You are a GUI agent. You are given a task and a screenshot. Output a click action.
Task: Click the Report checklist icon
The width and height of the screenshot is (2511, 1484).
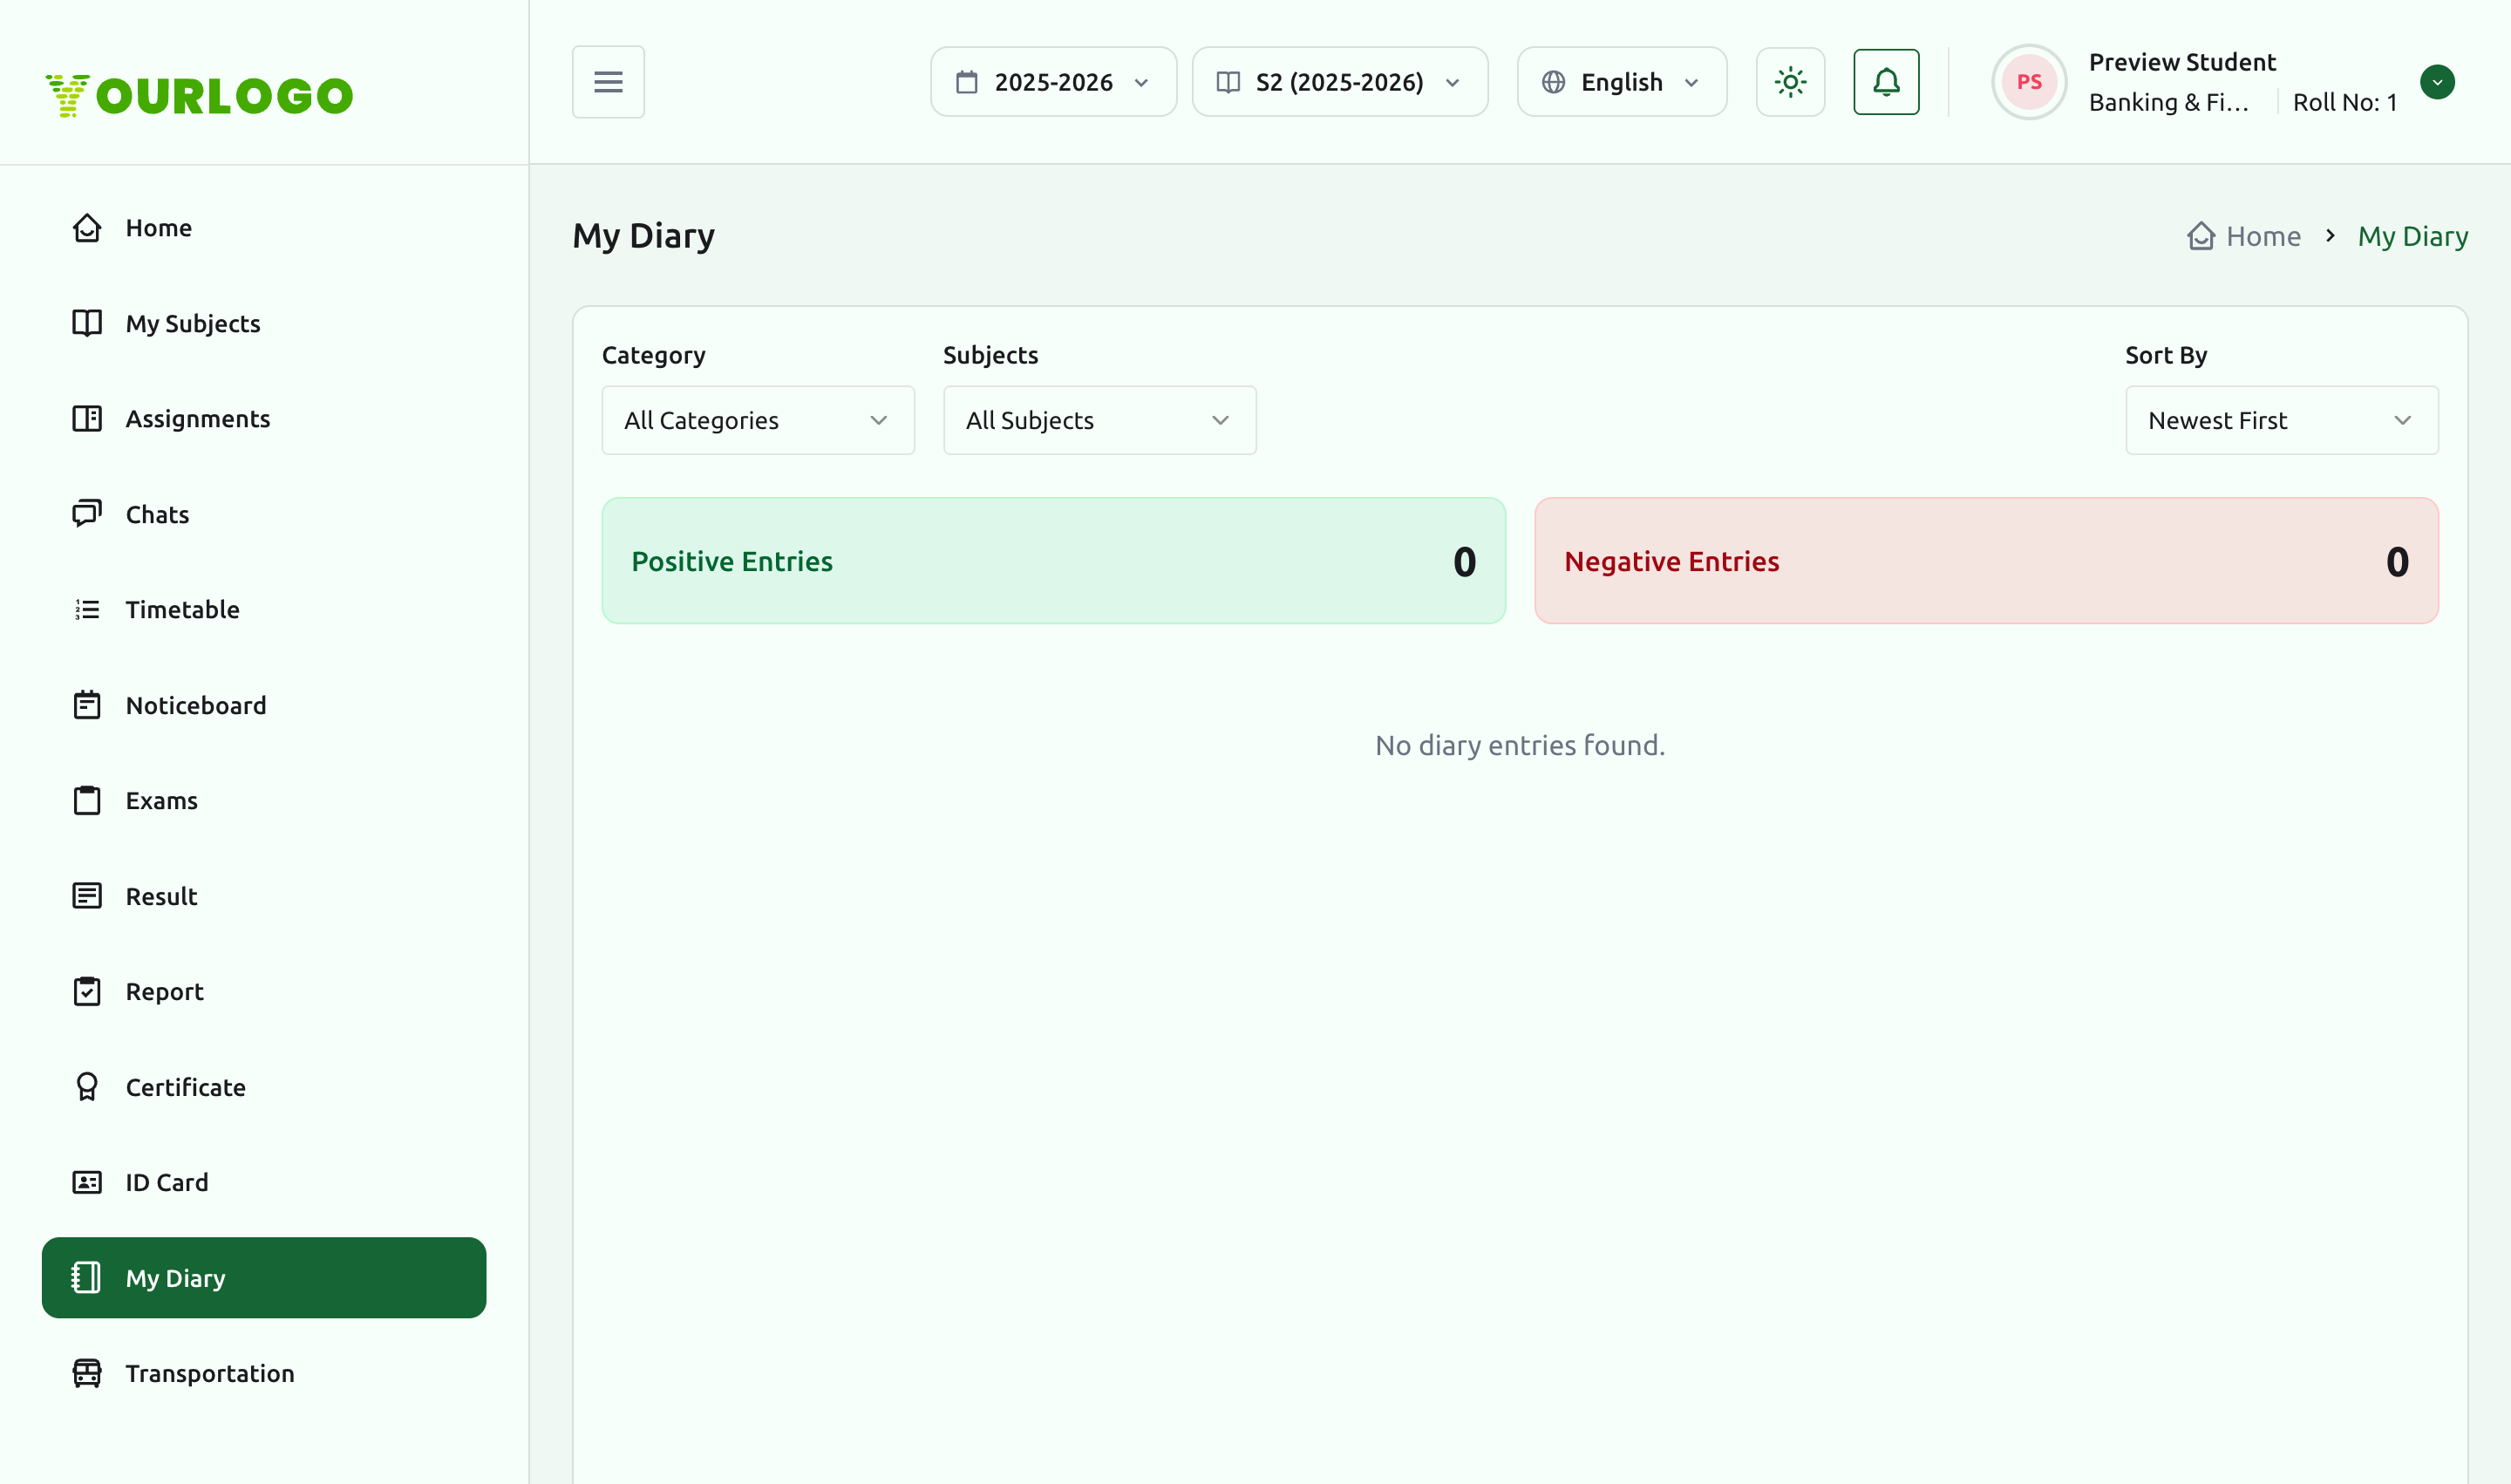87,991
